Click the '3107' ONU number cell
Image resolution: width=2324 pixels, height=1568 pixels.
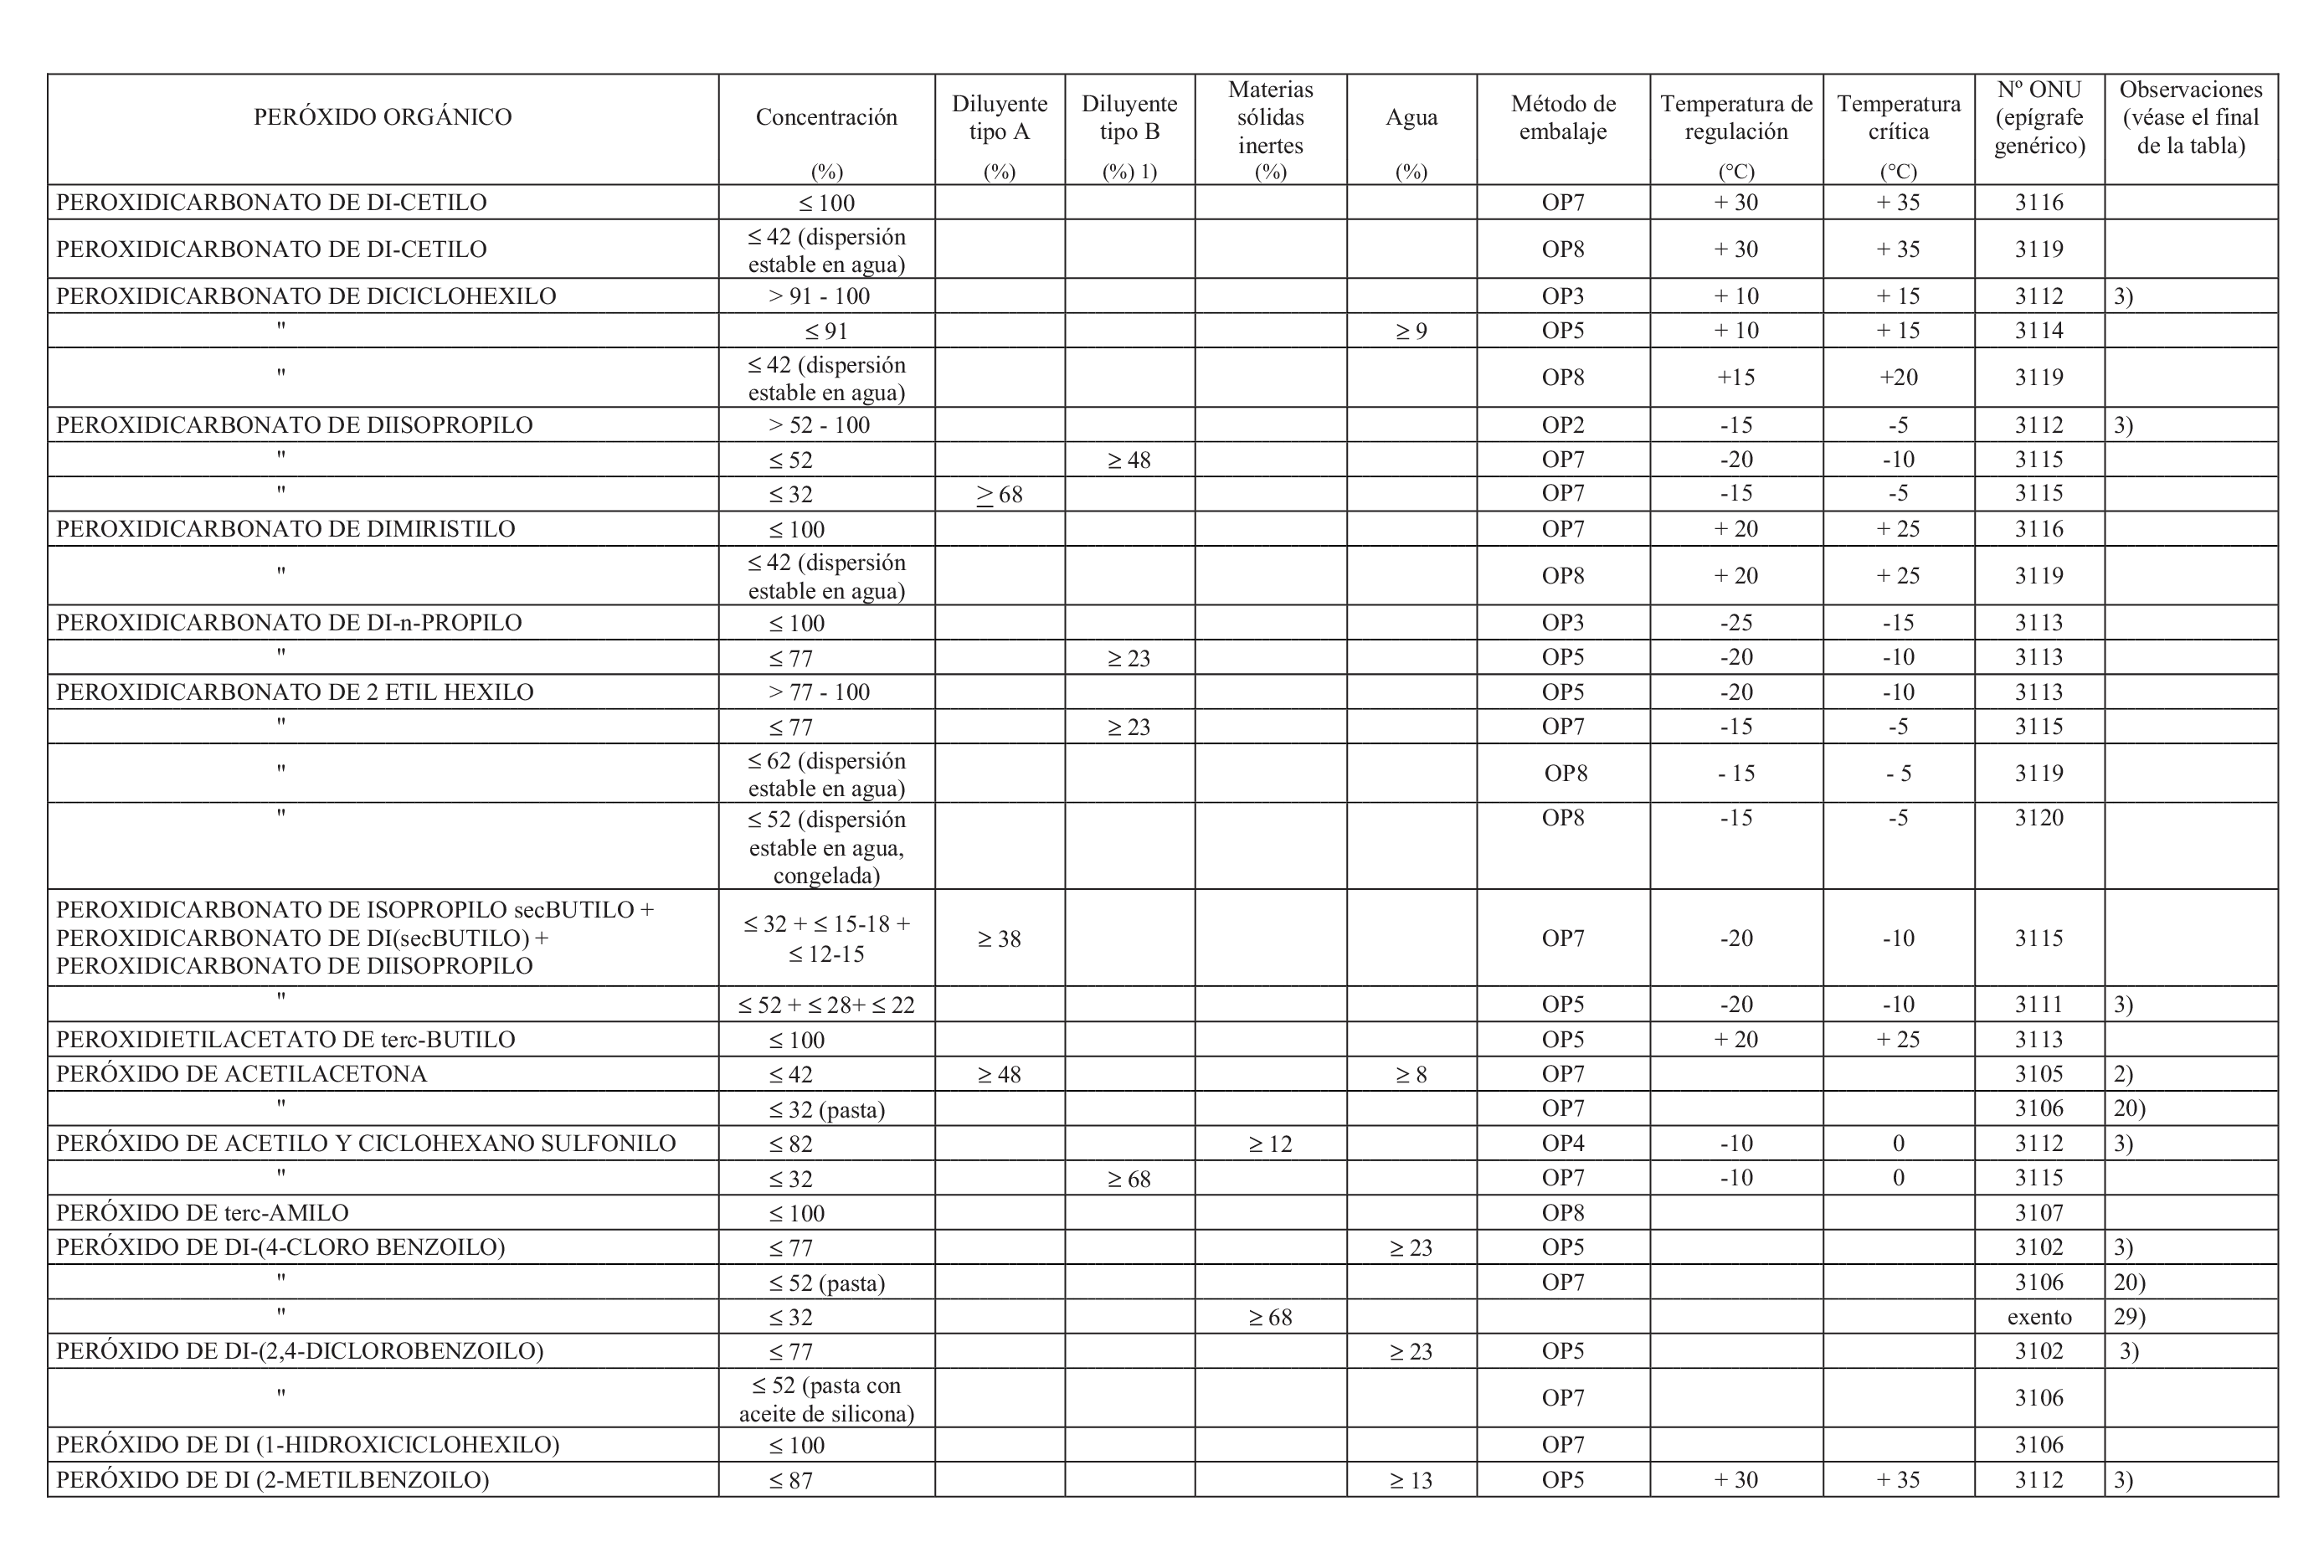pos(2039,1213)
